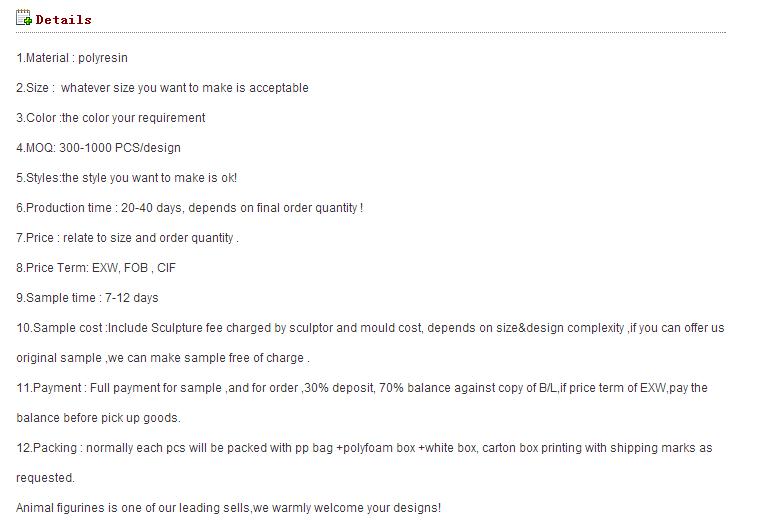Click the Material polyresin line
The height and width of the screenshot is (531, 757).
pos(72,58)
